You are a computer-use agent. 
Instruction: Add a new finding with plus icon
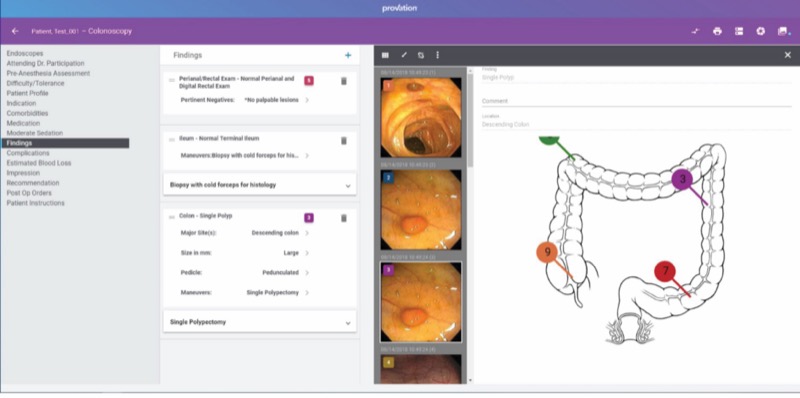(348, 55)
